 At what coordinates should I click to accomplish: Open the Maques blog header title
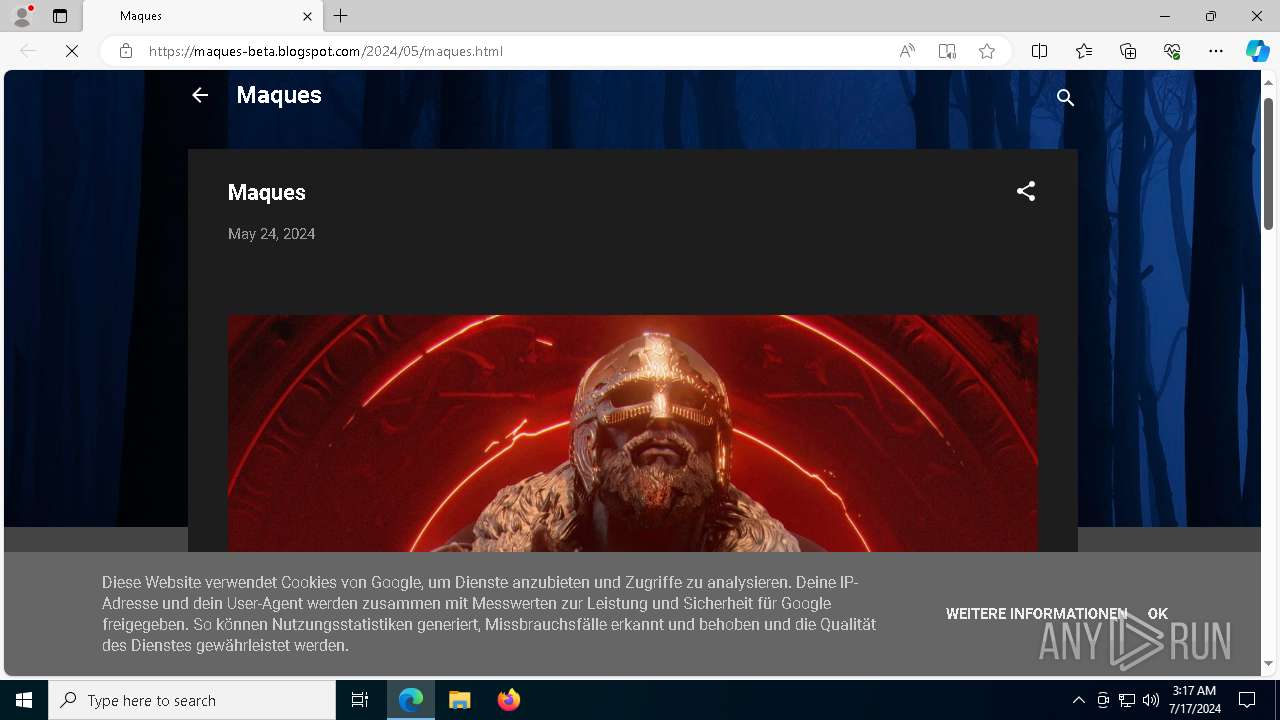coord(279,95)
